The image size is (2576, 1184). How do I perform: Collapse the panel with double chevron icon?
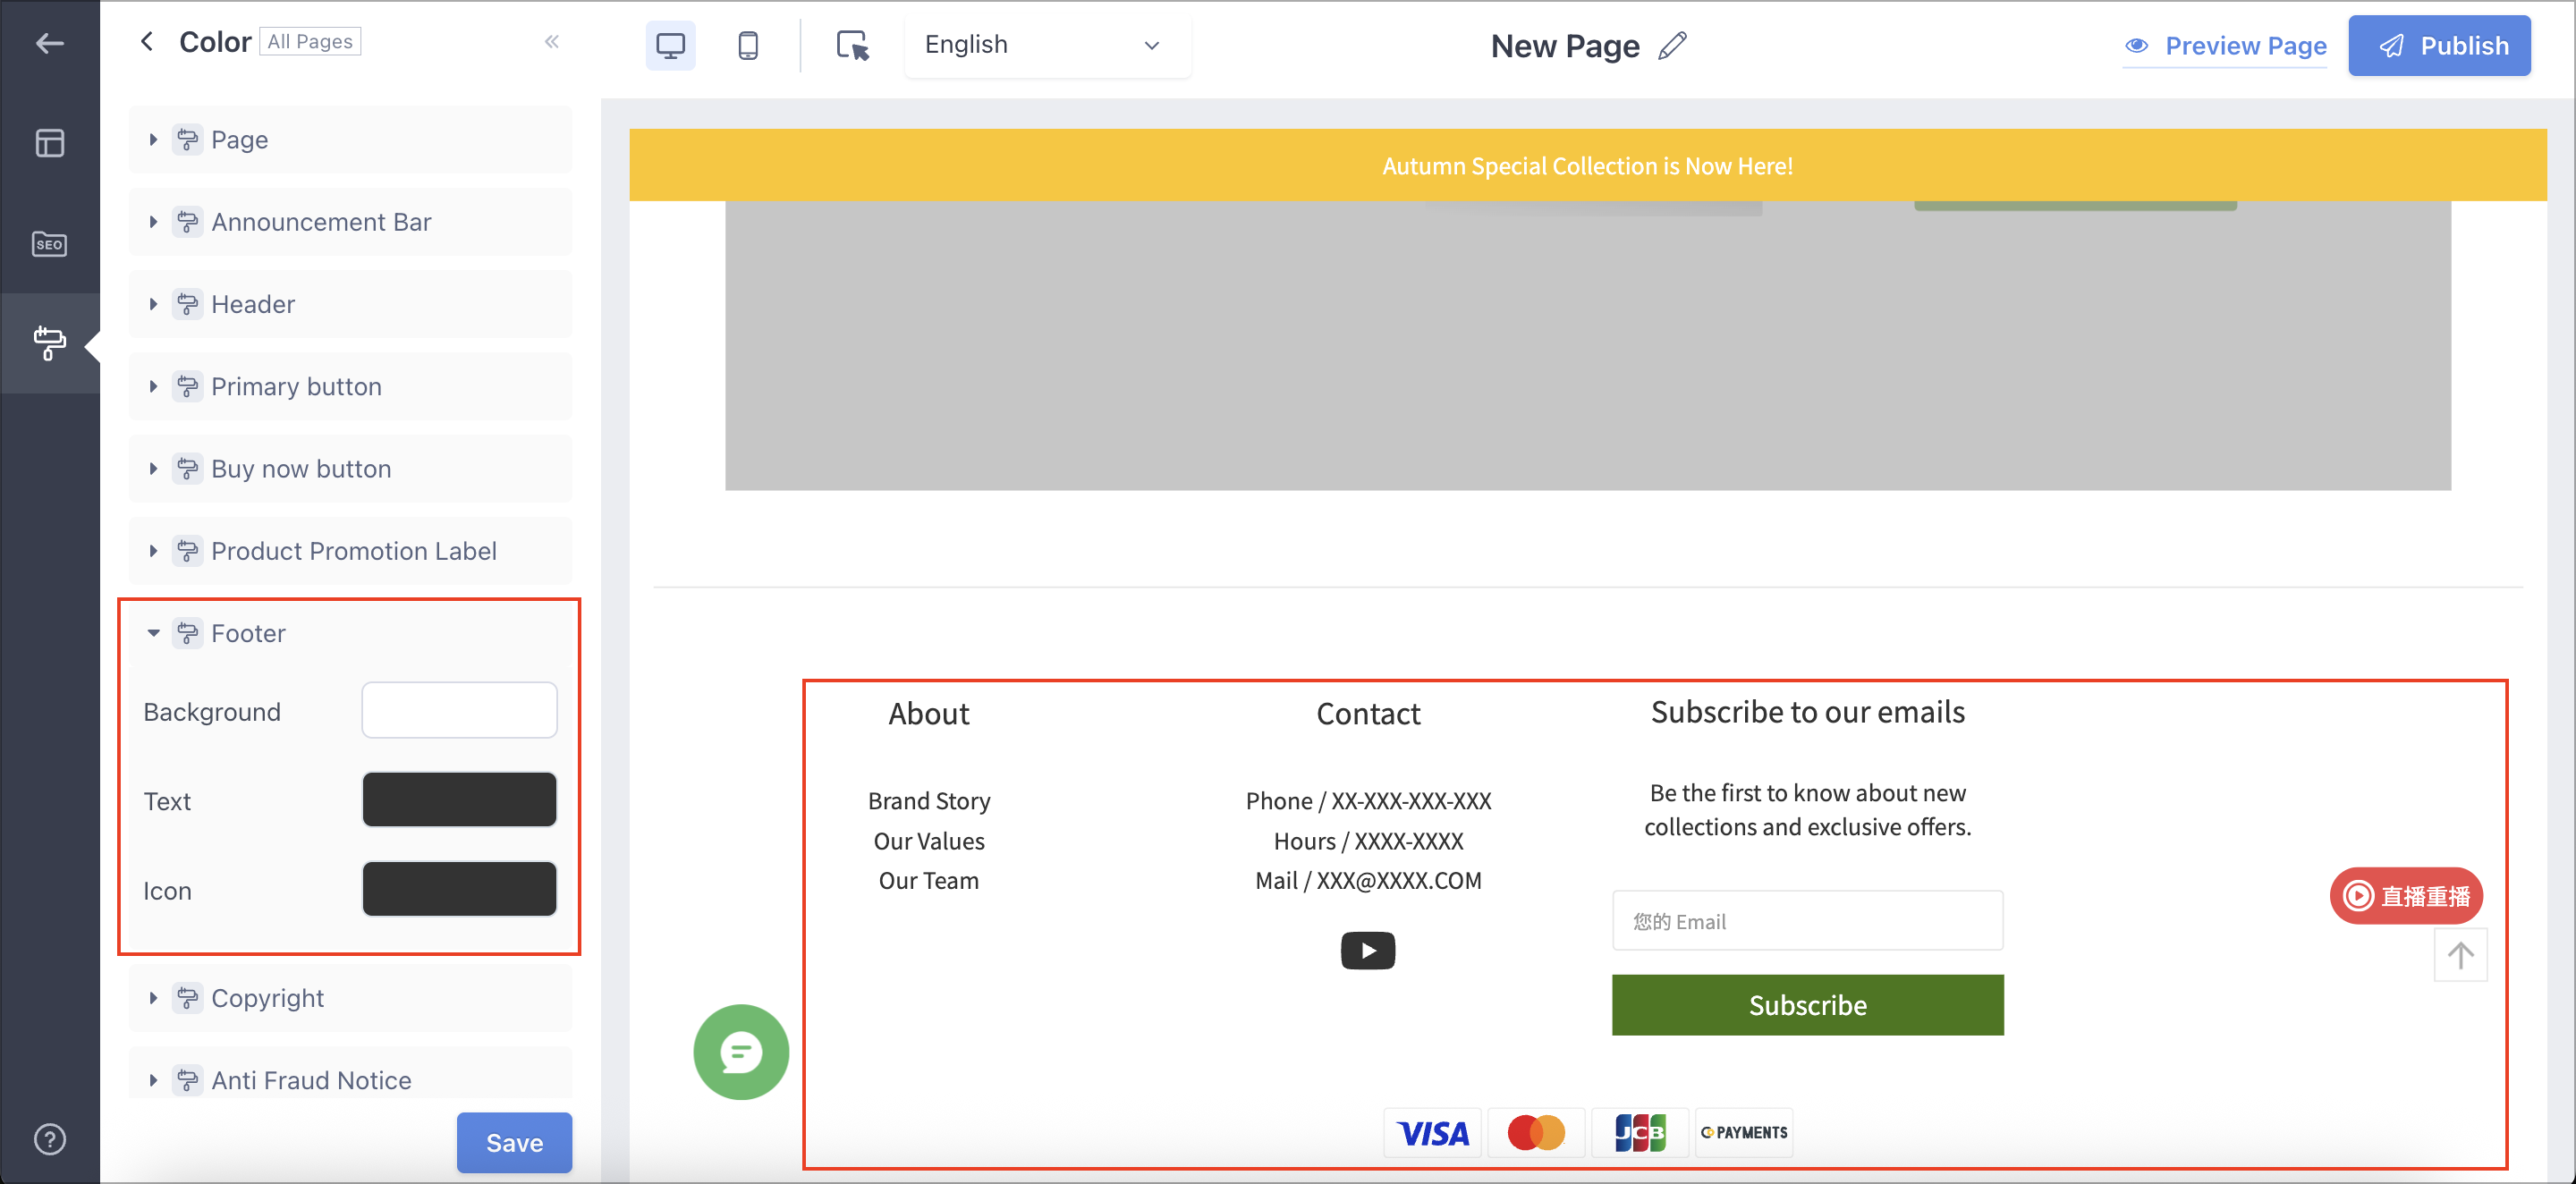[551, 41]
